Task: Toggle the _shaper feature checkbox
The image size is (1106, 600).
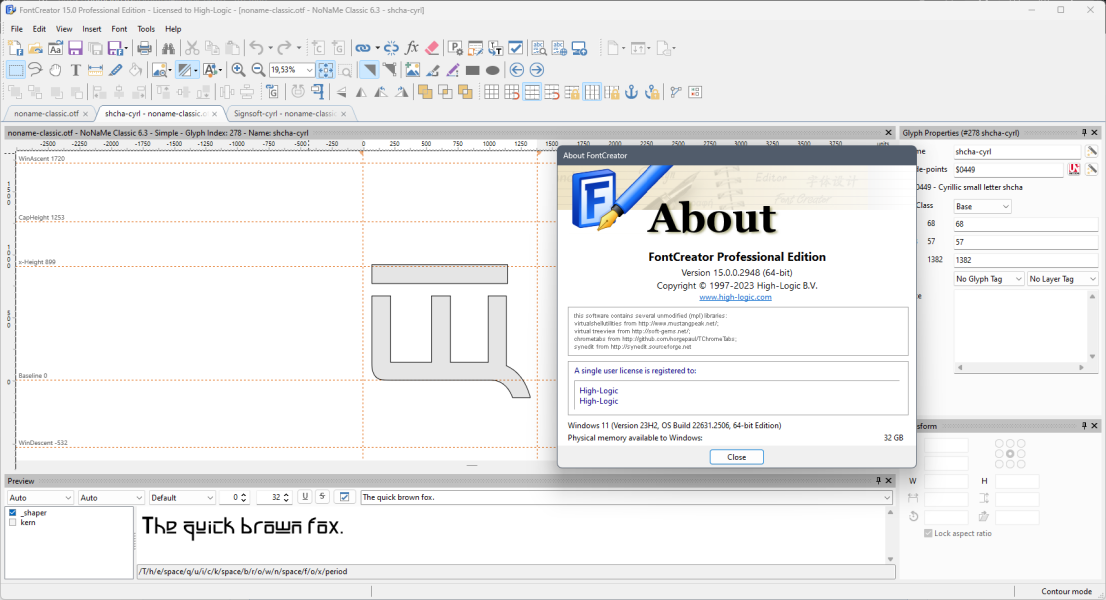Action: click(x=13, y=513)
